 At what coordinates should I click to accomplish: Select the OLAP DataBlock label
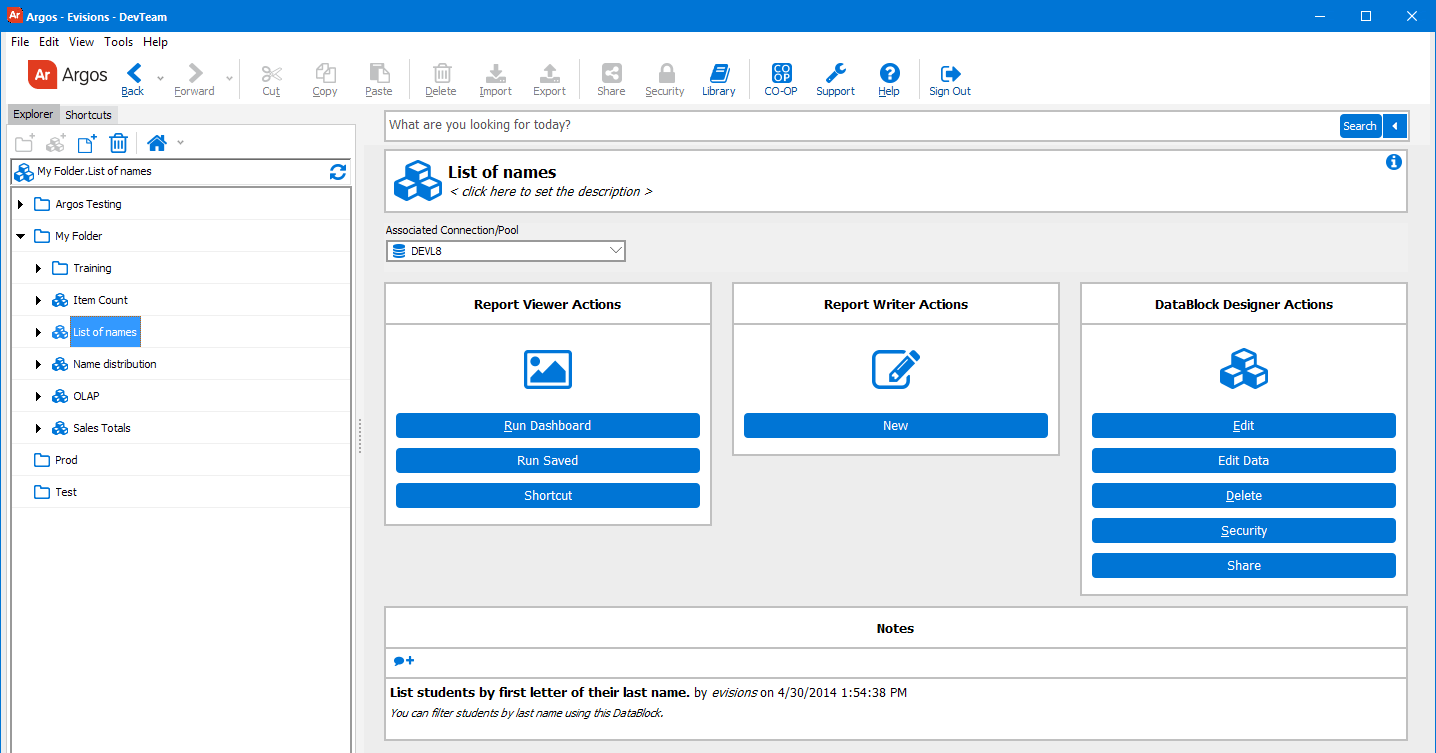tap(86, 396)
